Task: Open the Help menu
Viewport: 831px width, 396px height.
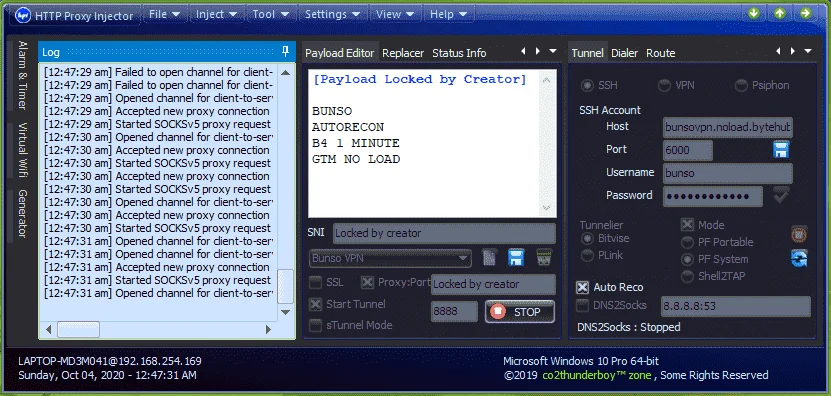Action: [448, 14]
